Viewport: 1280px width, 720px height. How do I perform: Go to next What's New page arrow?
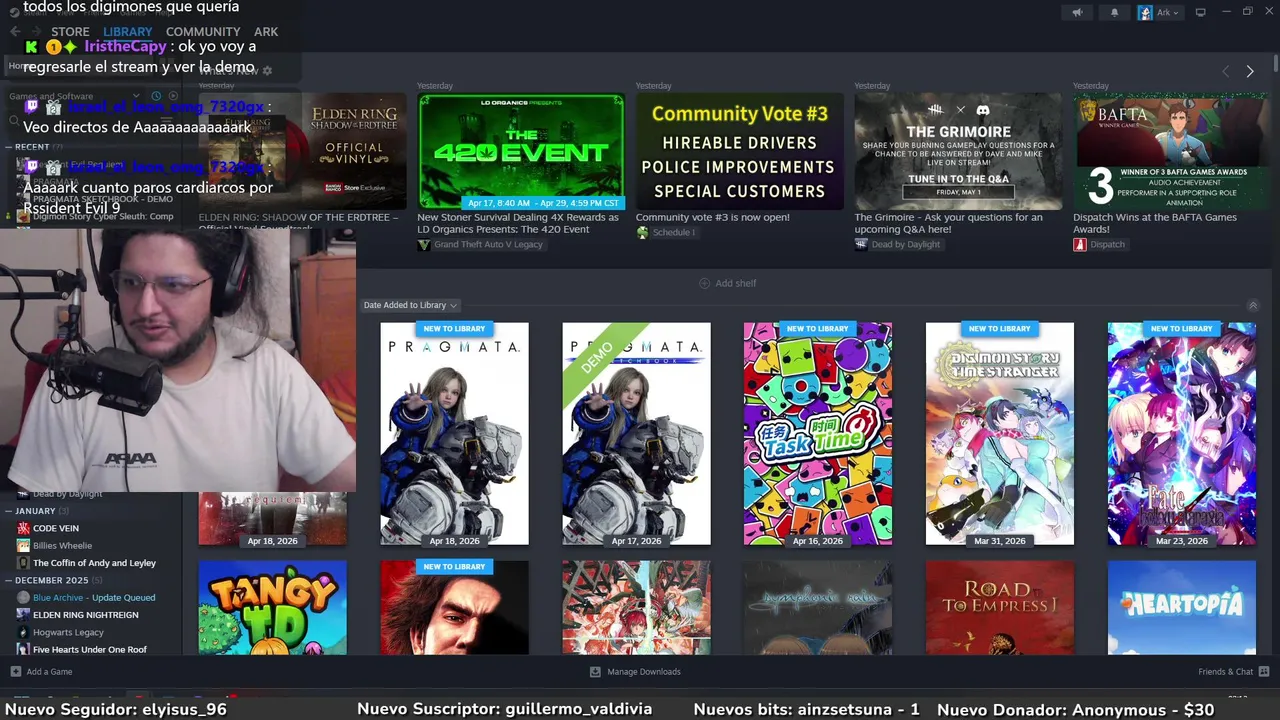click(1250, 71)
